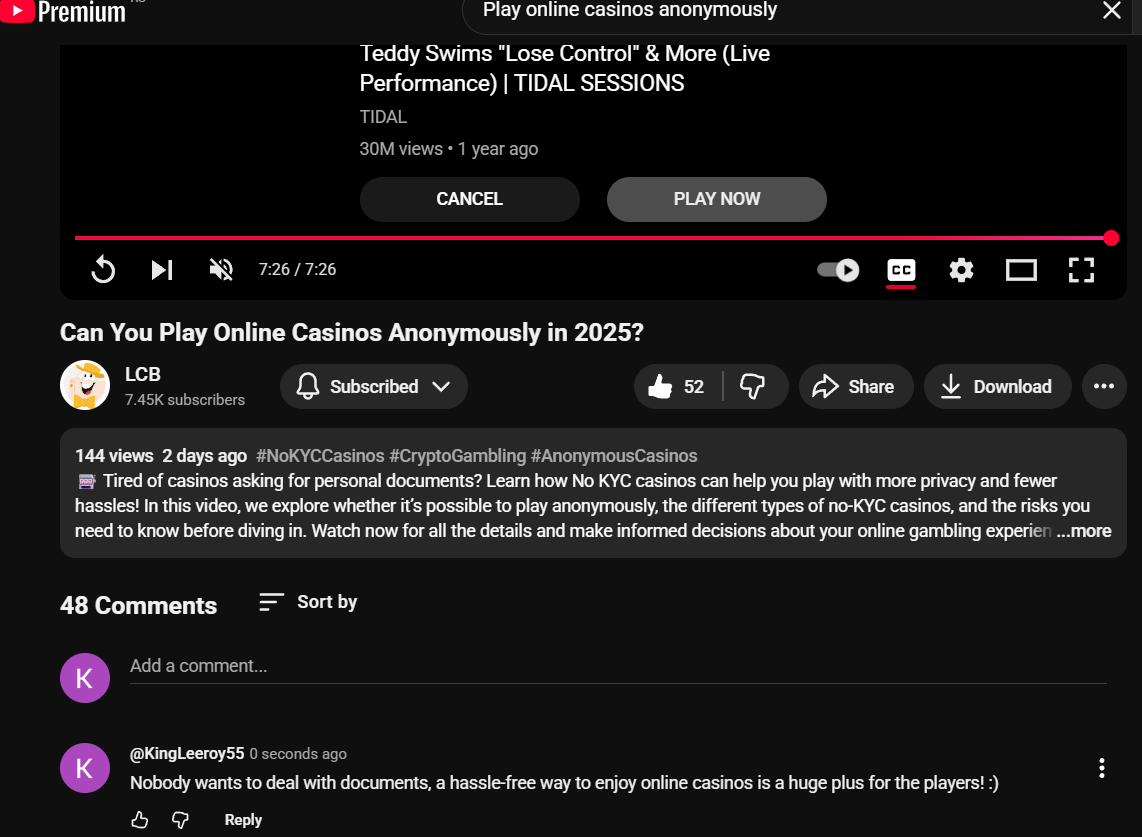The width and height of the screenshot is (1142, 837).
Task: Click the video progress bar
Action: 590,238
